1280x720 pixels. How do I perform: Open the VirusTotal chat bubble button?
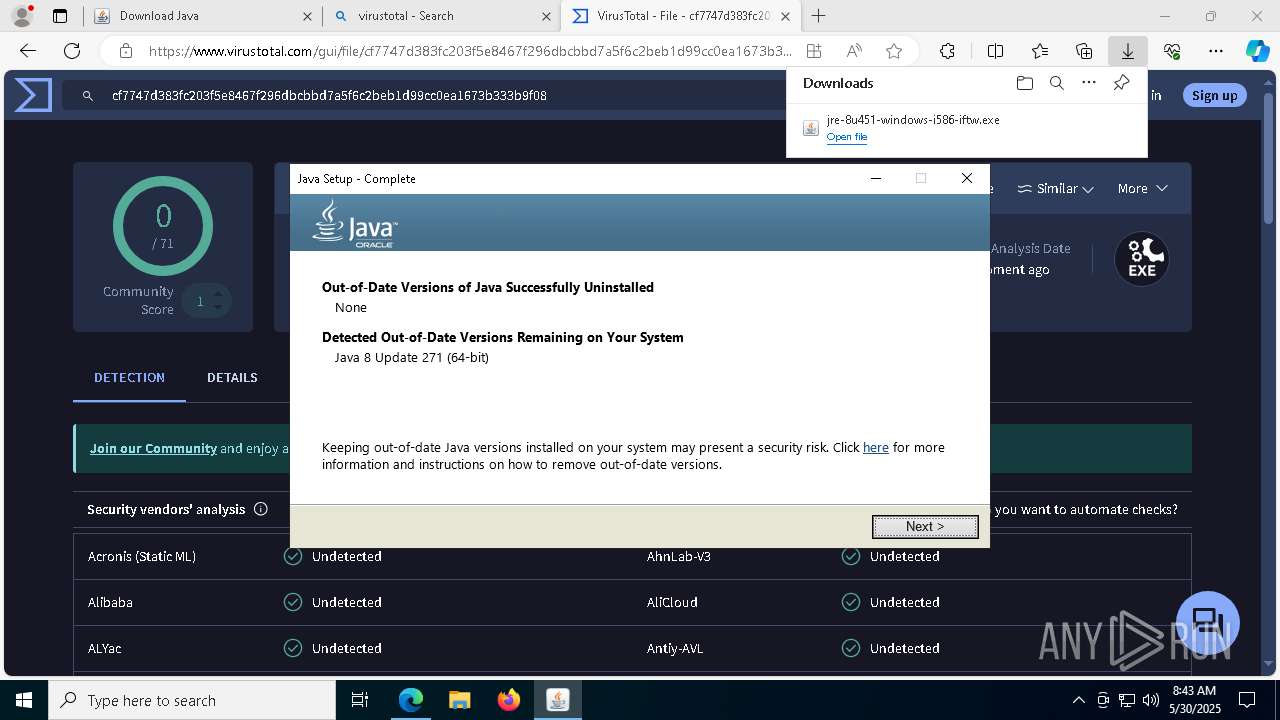(x=1208, y=622)
